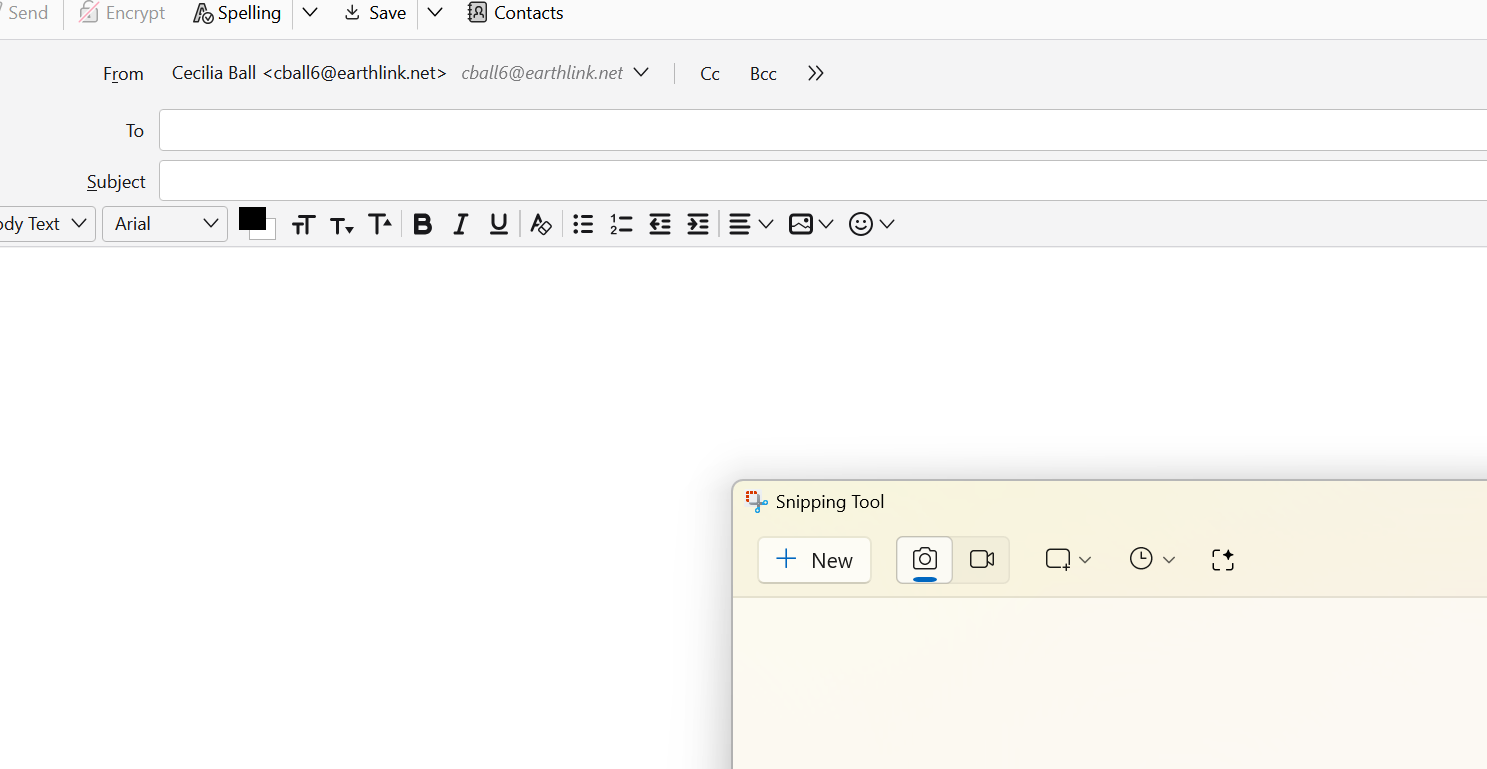Click the Encrypt button in the compose toolbar
1487x769 pixels.
point(122,13)
